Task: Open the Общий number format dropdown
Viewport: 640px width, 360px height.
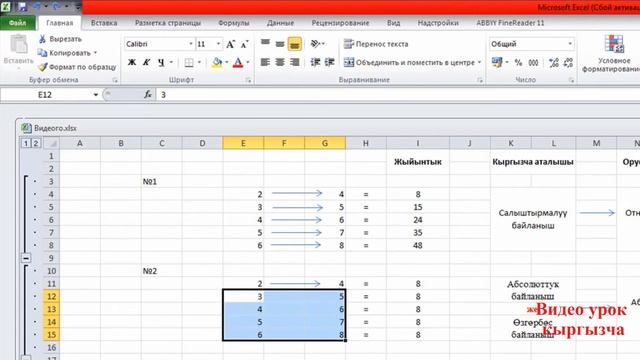Action: tap(570, 44)
